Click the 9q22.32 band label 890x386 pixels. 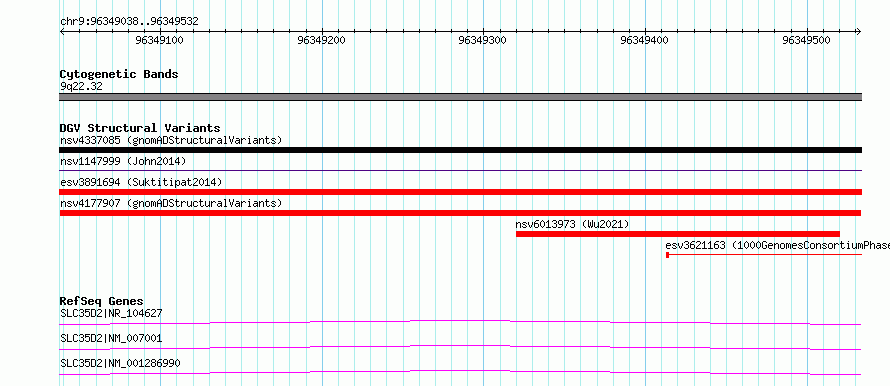click(x=82, y=87)
